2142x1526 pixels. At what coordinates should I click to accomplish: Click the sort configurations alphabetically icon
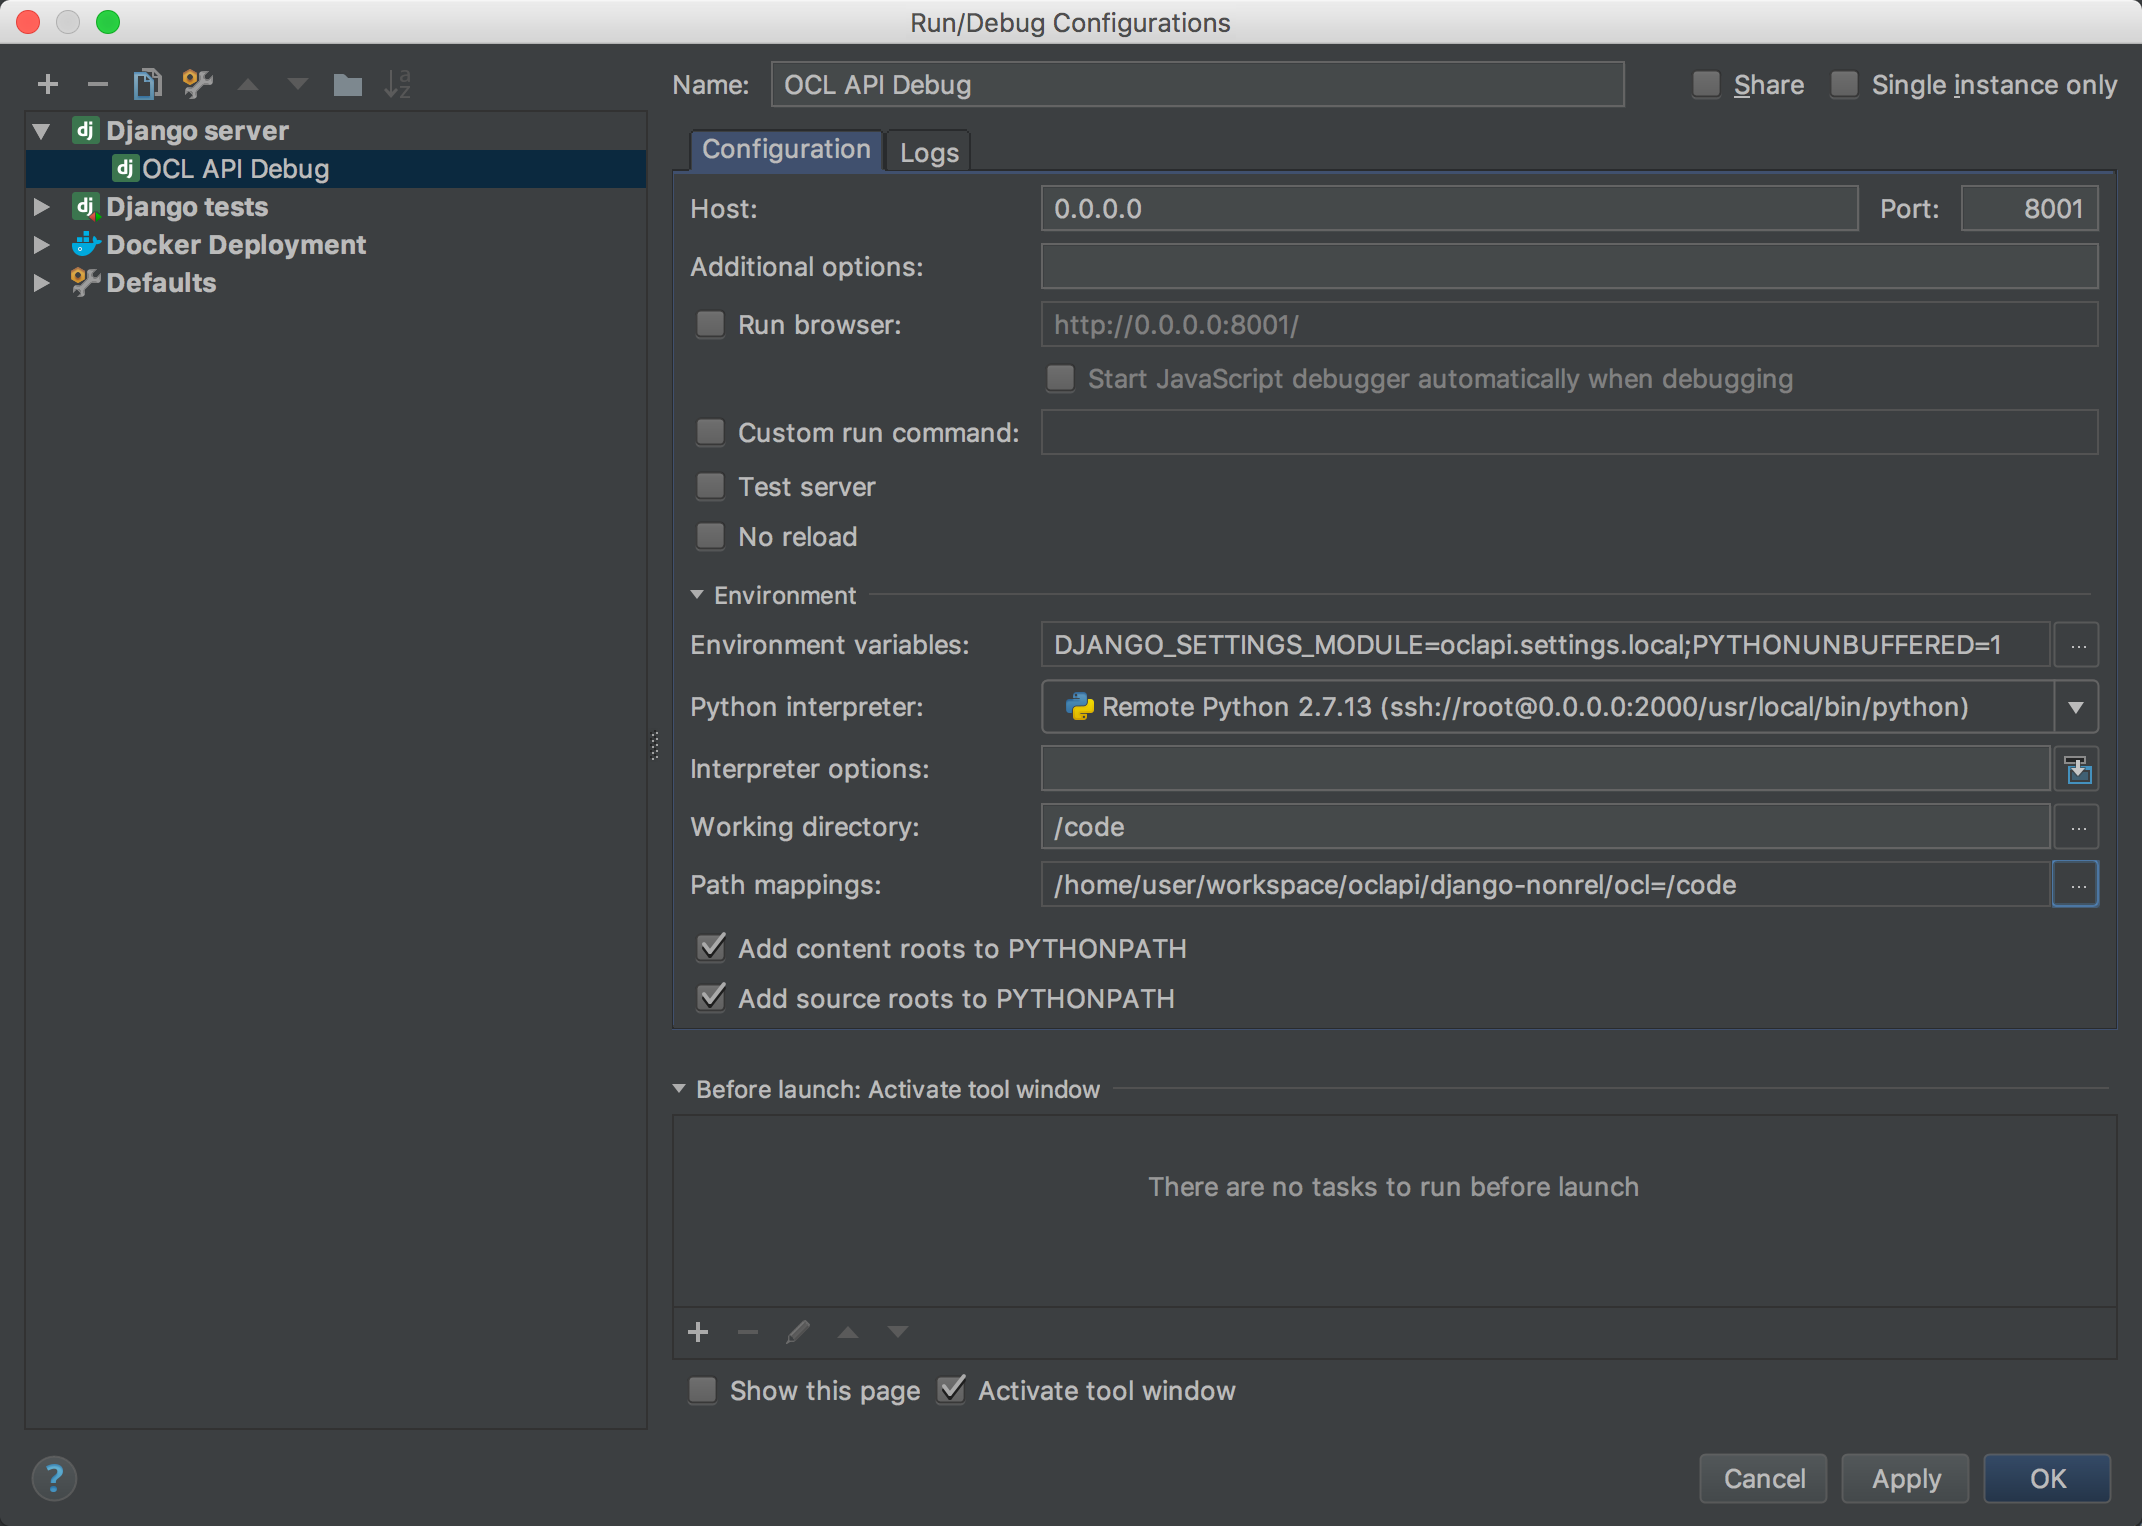[397, 85]
